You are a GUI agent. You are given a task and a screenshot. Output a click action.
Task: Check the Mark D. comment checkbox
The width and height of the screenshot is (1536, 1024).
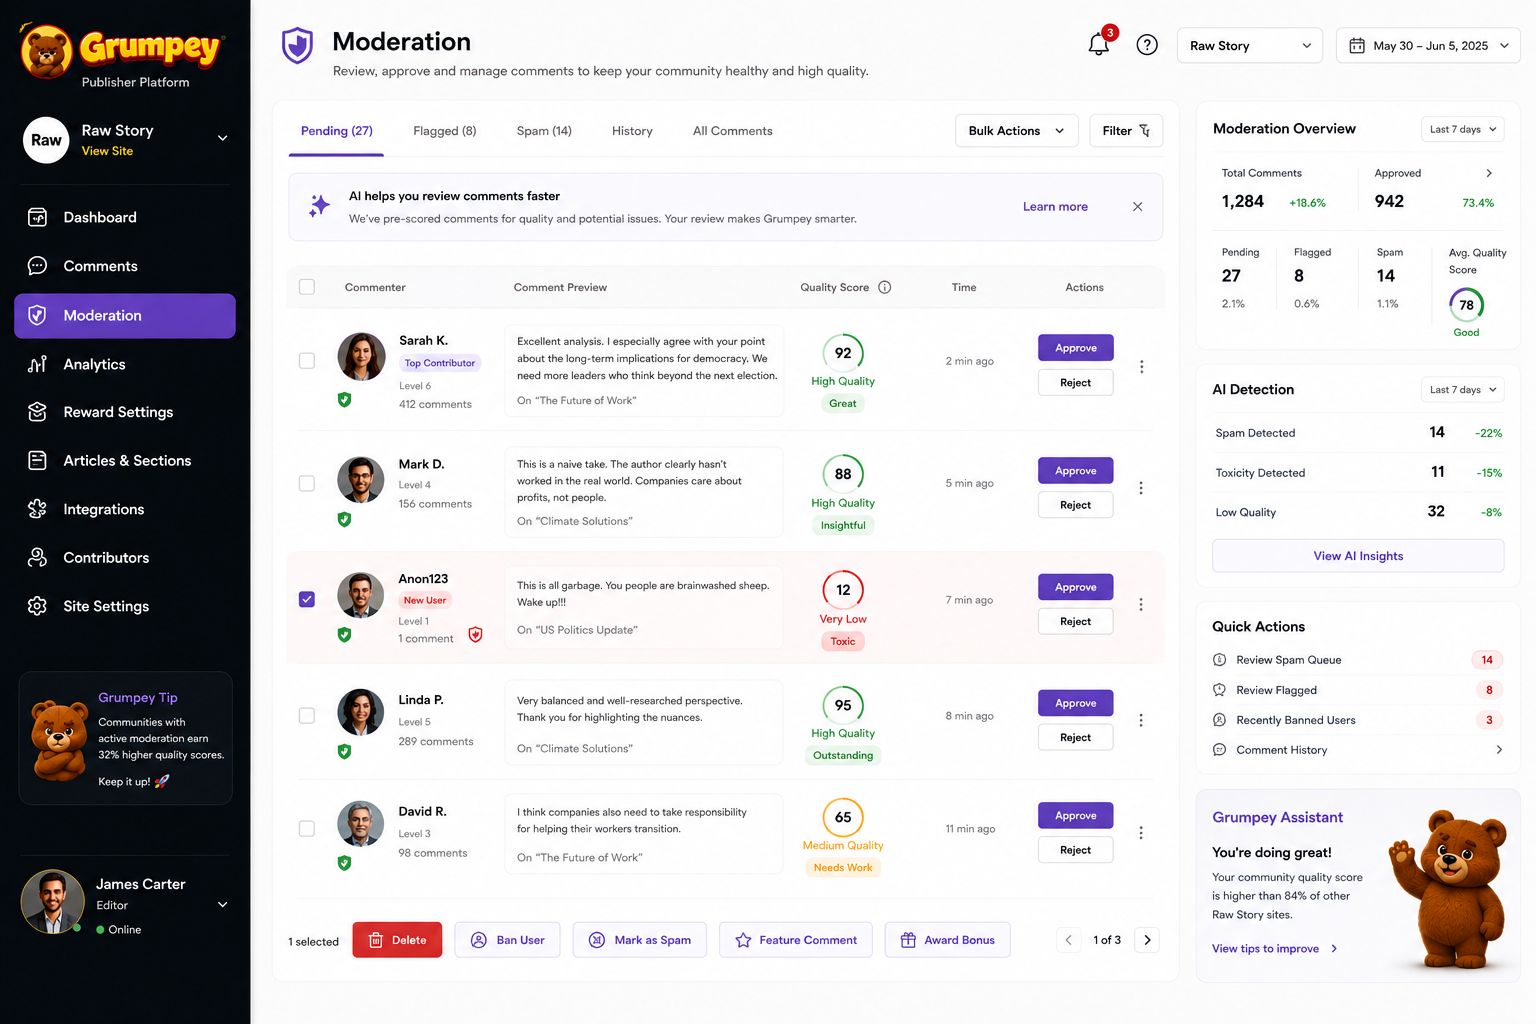pyautogui.click(x=307, y=483)
